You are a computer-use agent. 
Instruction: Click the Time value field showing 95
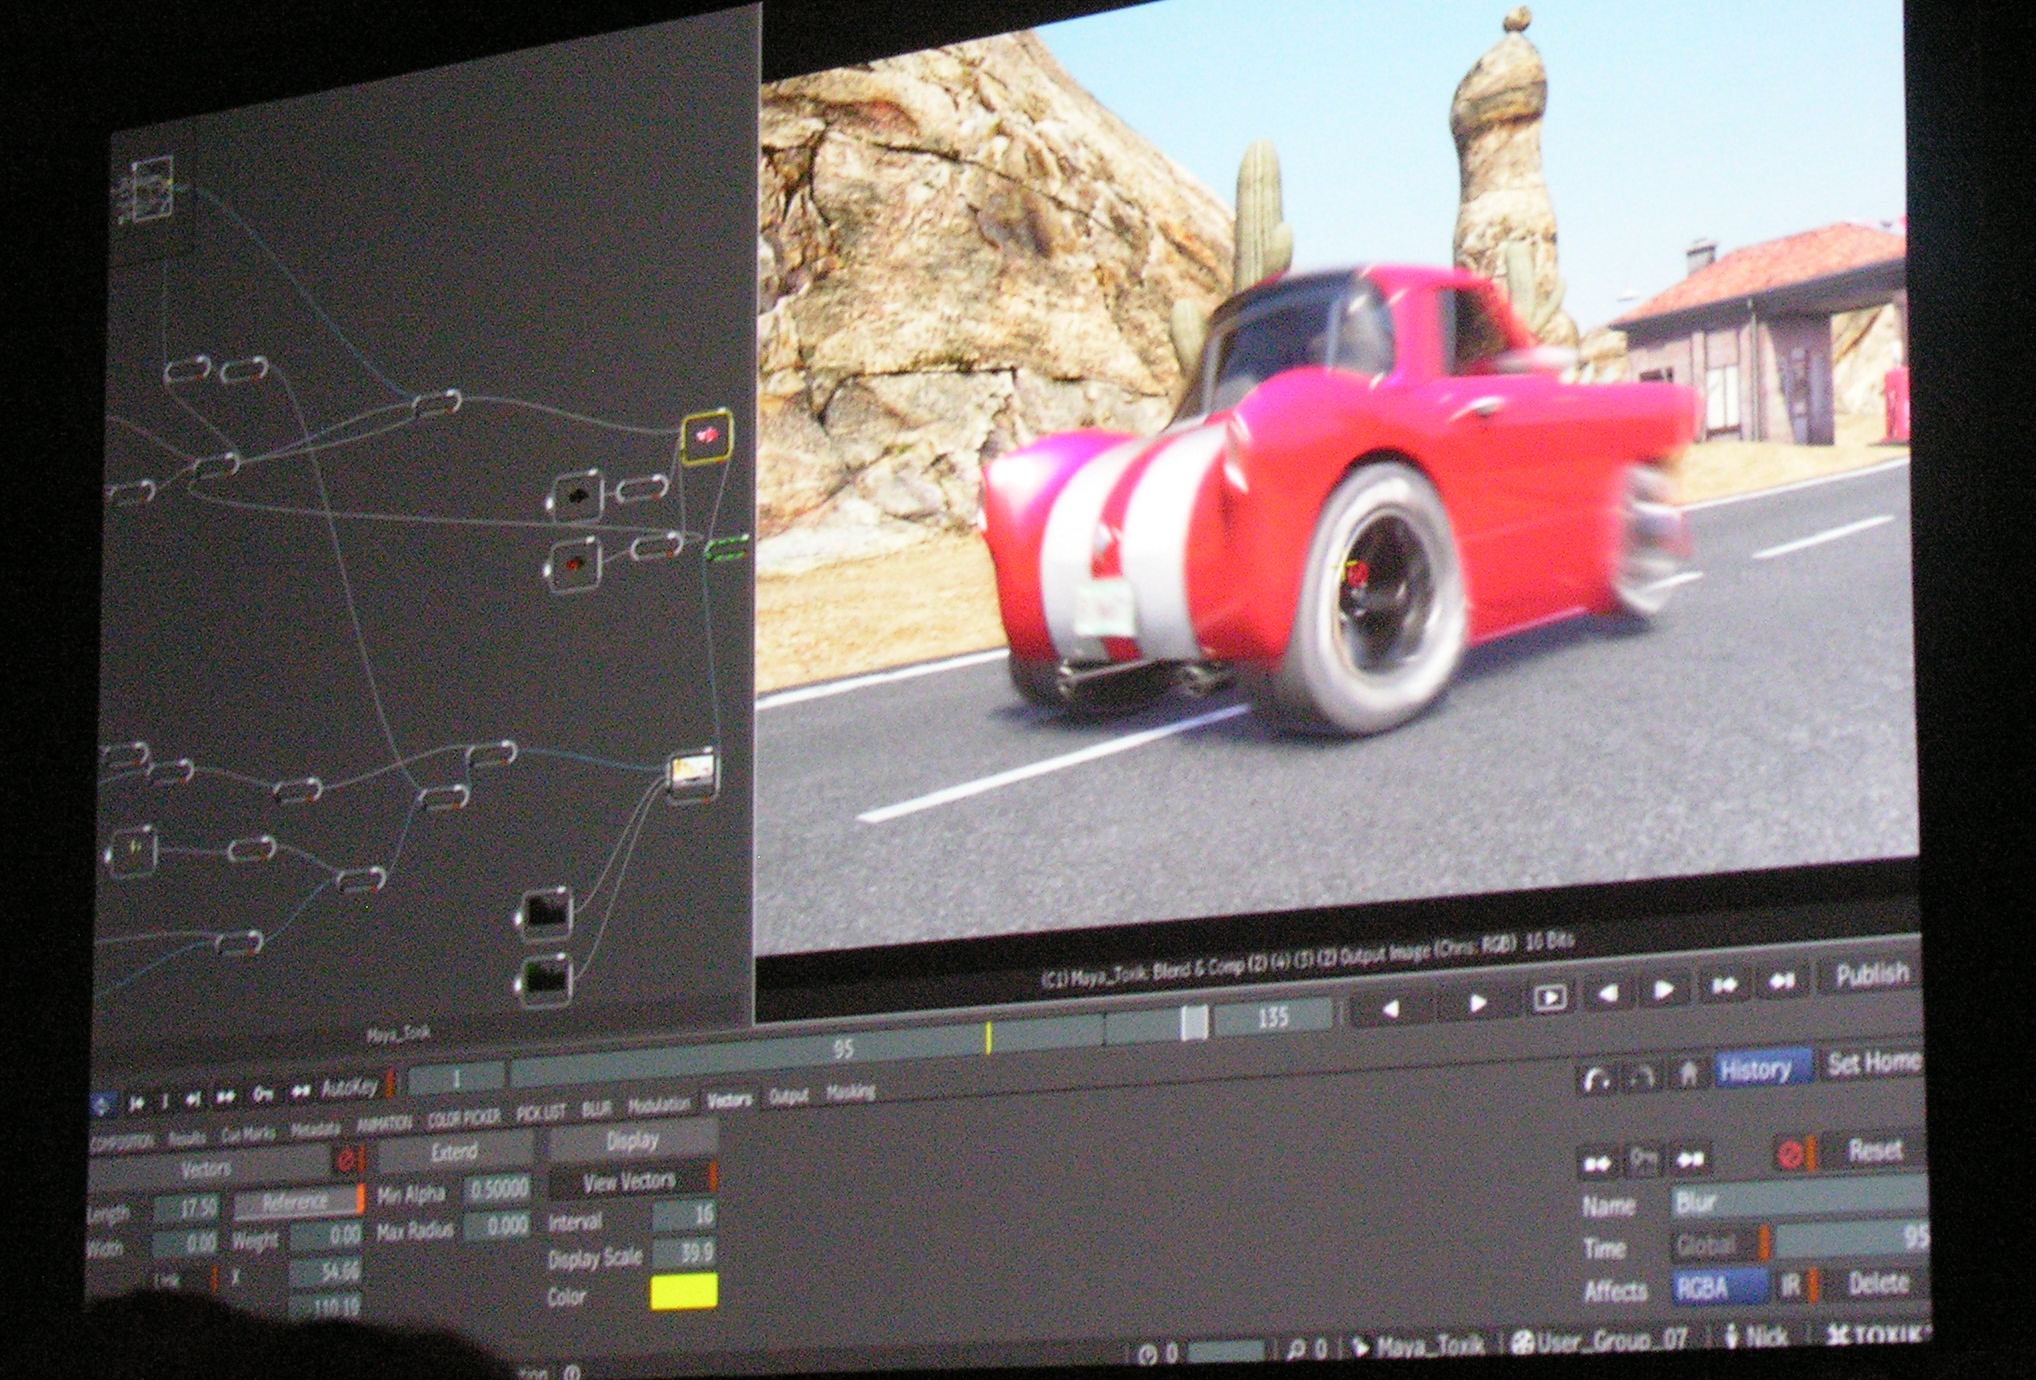[1853, 1239]
